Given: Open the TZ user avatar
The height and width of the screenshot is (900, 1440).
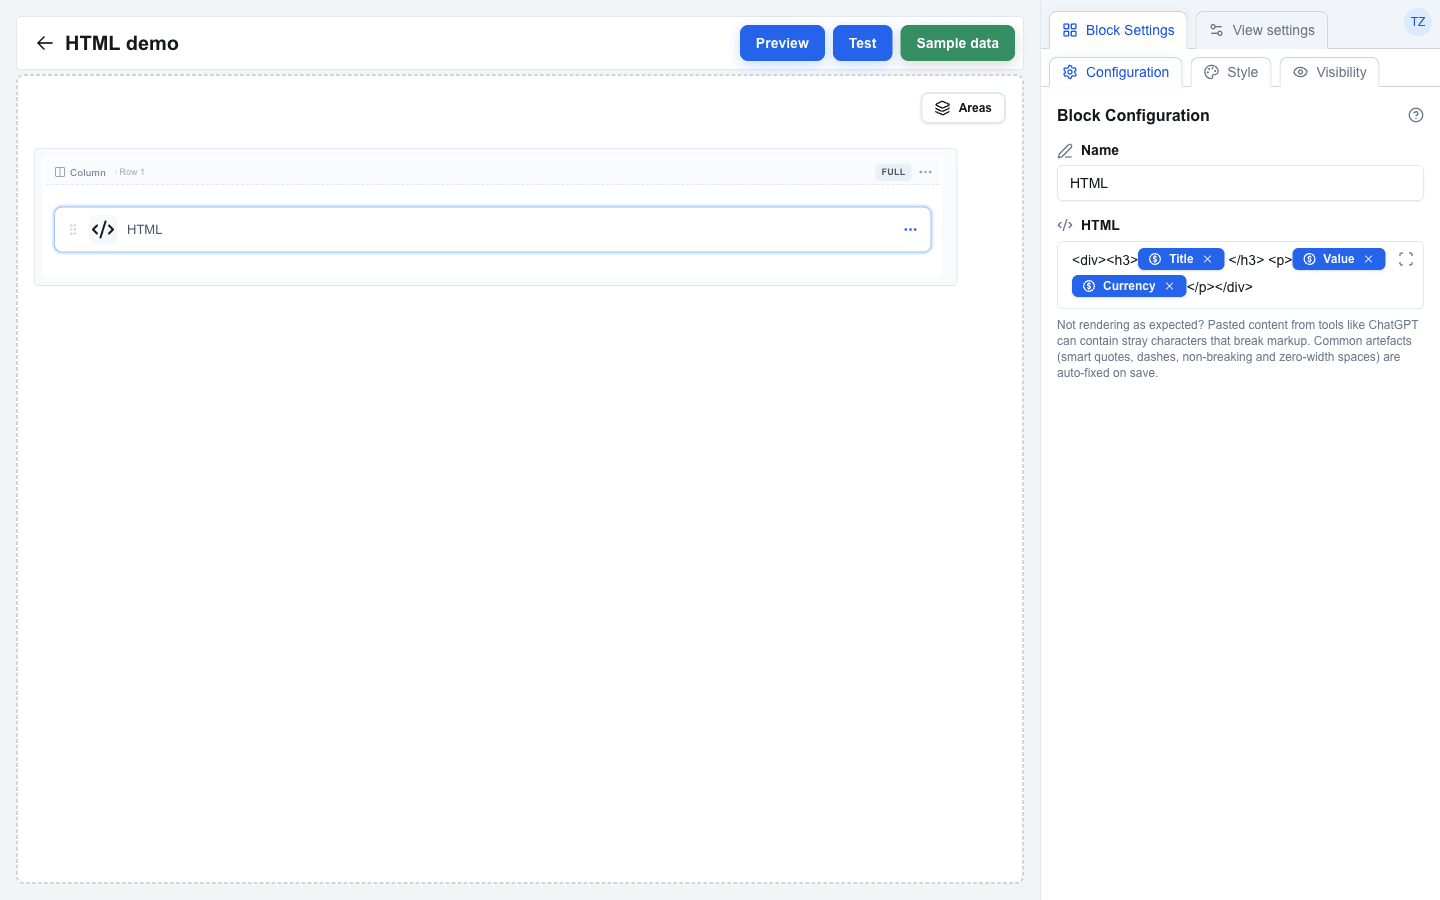Looking at the screenshot, I should point(1418,22).
